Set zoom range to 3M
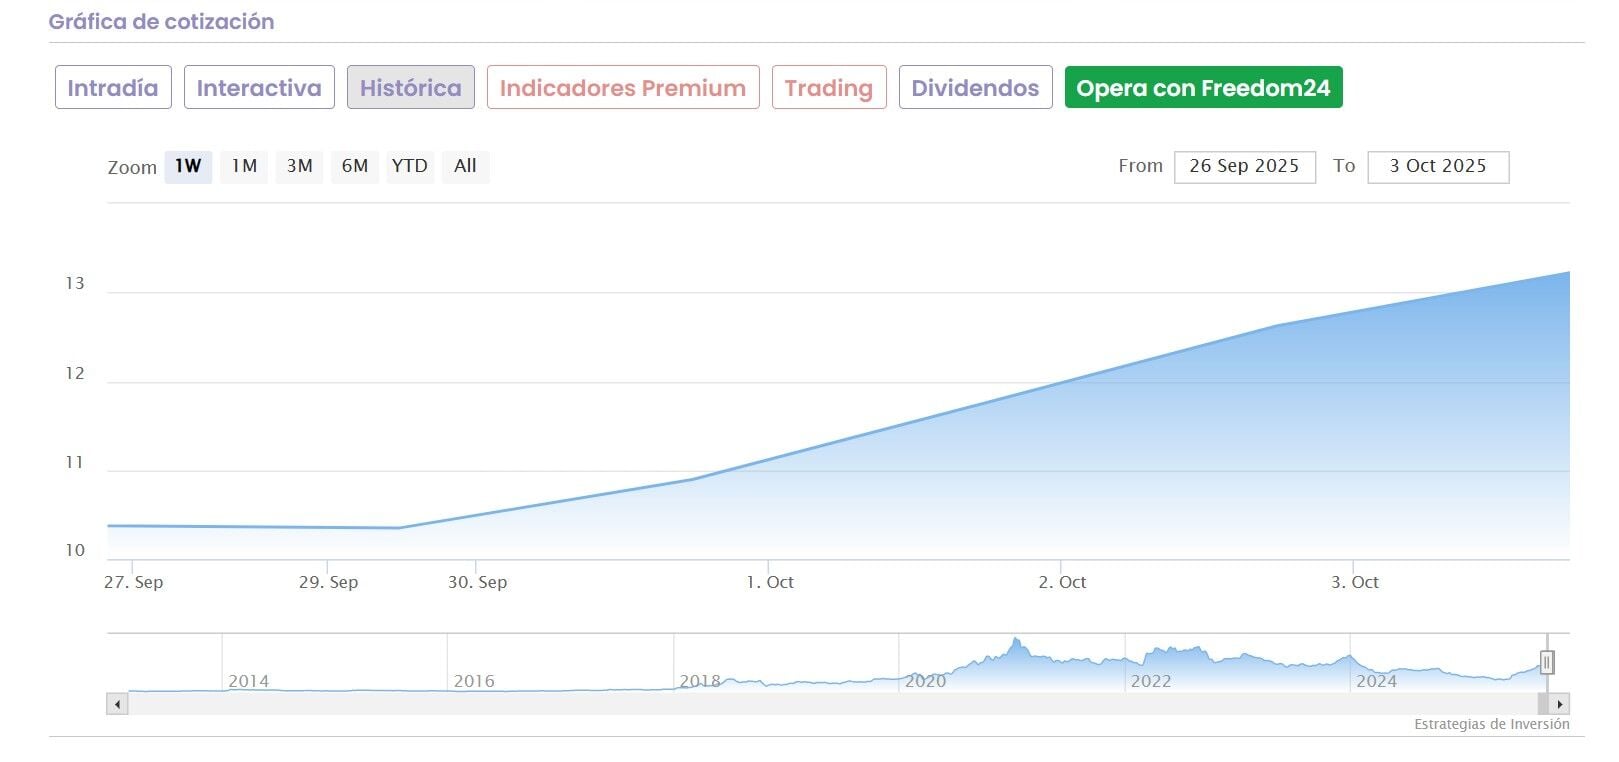Image resolution: width=1619 pixels, height=762 pixels. (299, 166)
